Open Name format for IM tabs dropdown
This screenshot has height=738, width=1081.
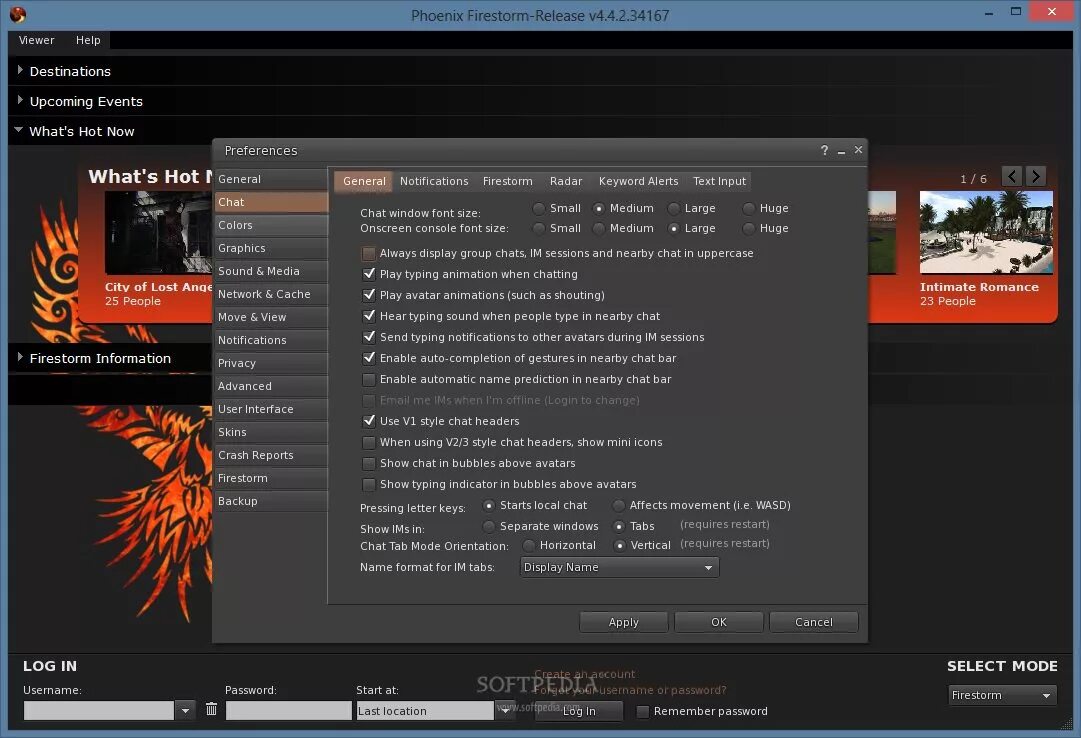619,567
